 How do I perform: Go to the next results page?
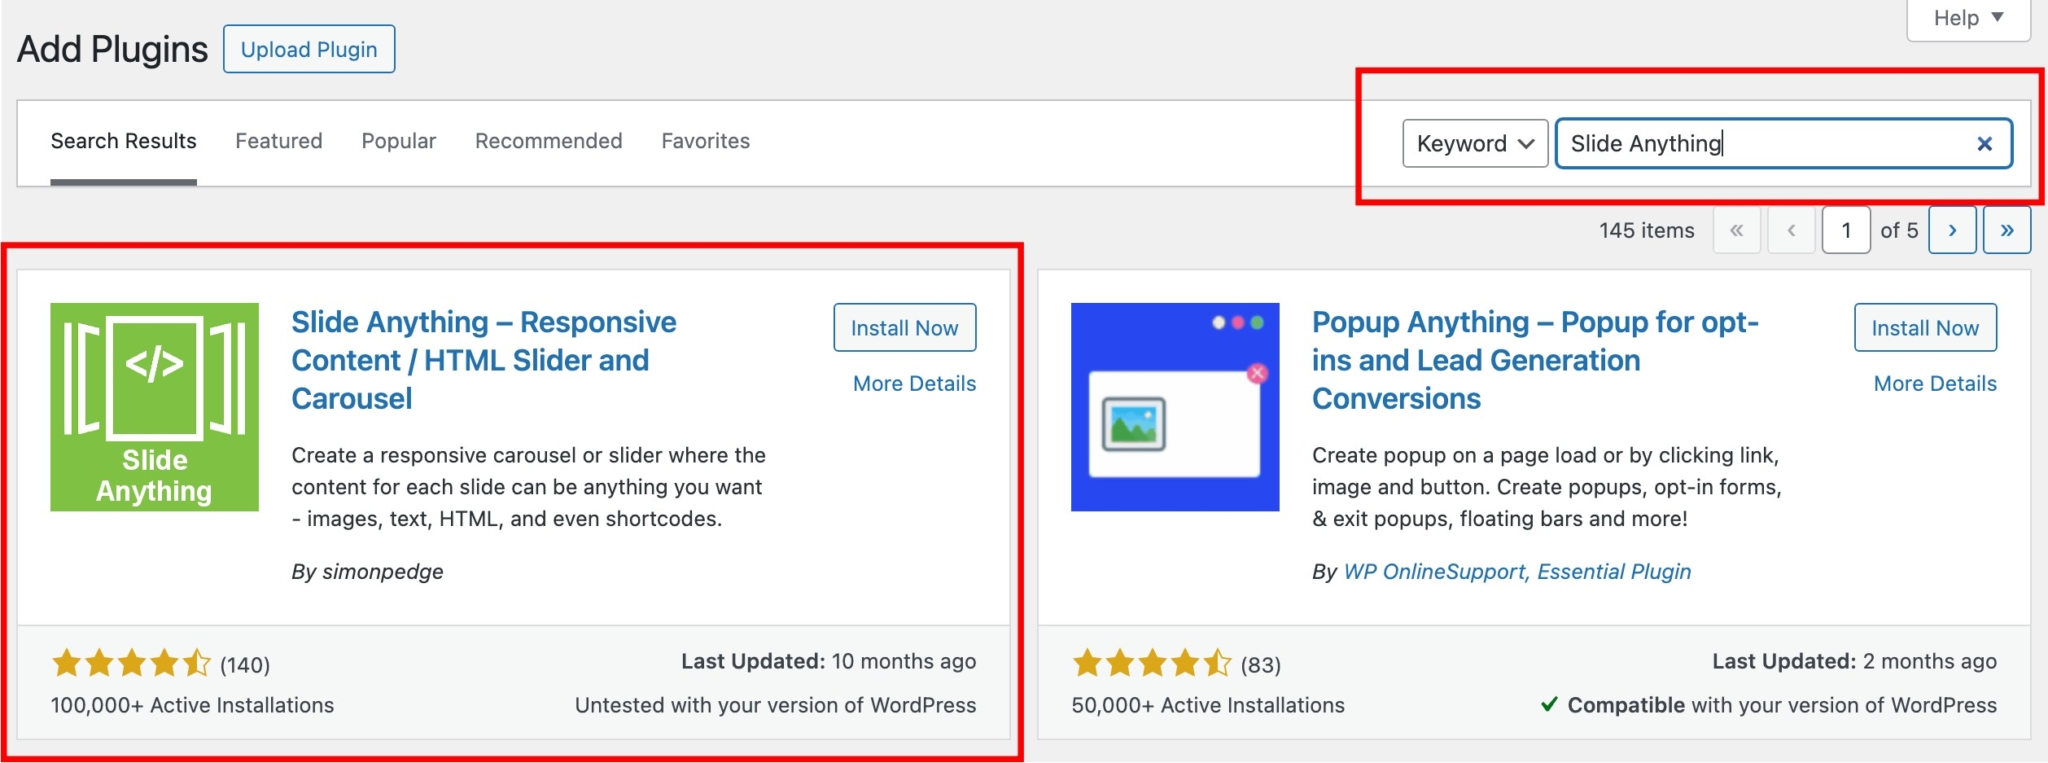1952,230
